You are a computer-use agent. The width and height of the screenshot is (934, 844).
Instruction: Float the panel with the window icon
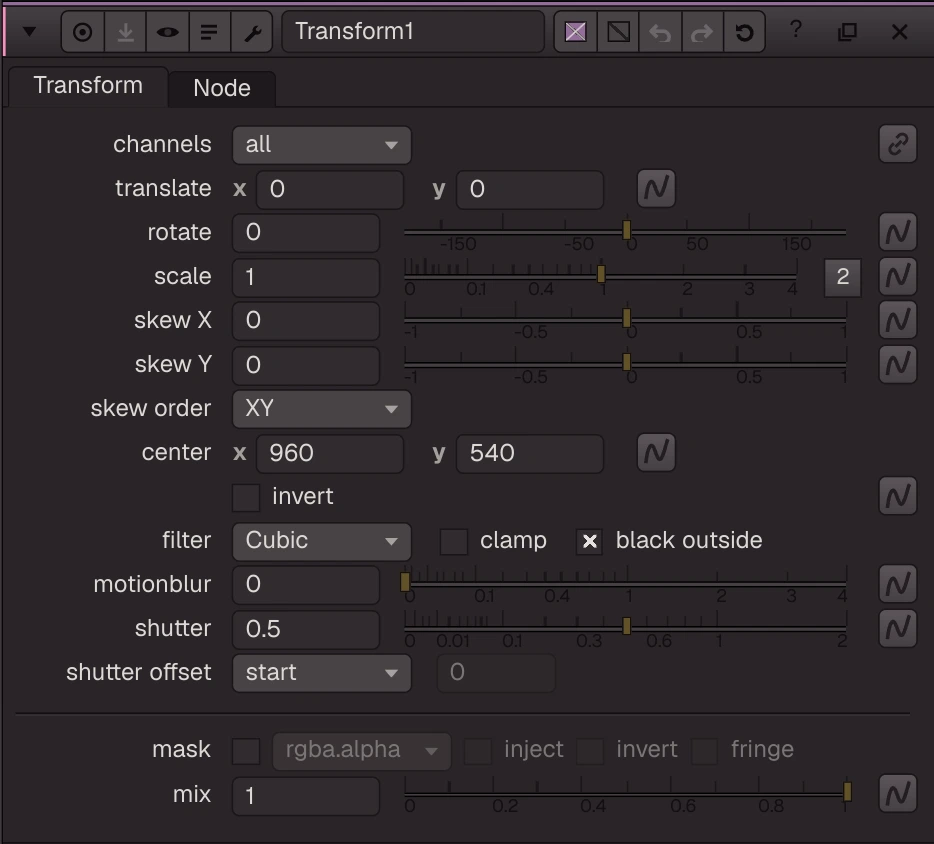coord(847,32)
